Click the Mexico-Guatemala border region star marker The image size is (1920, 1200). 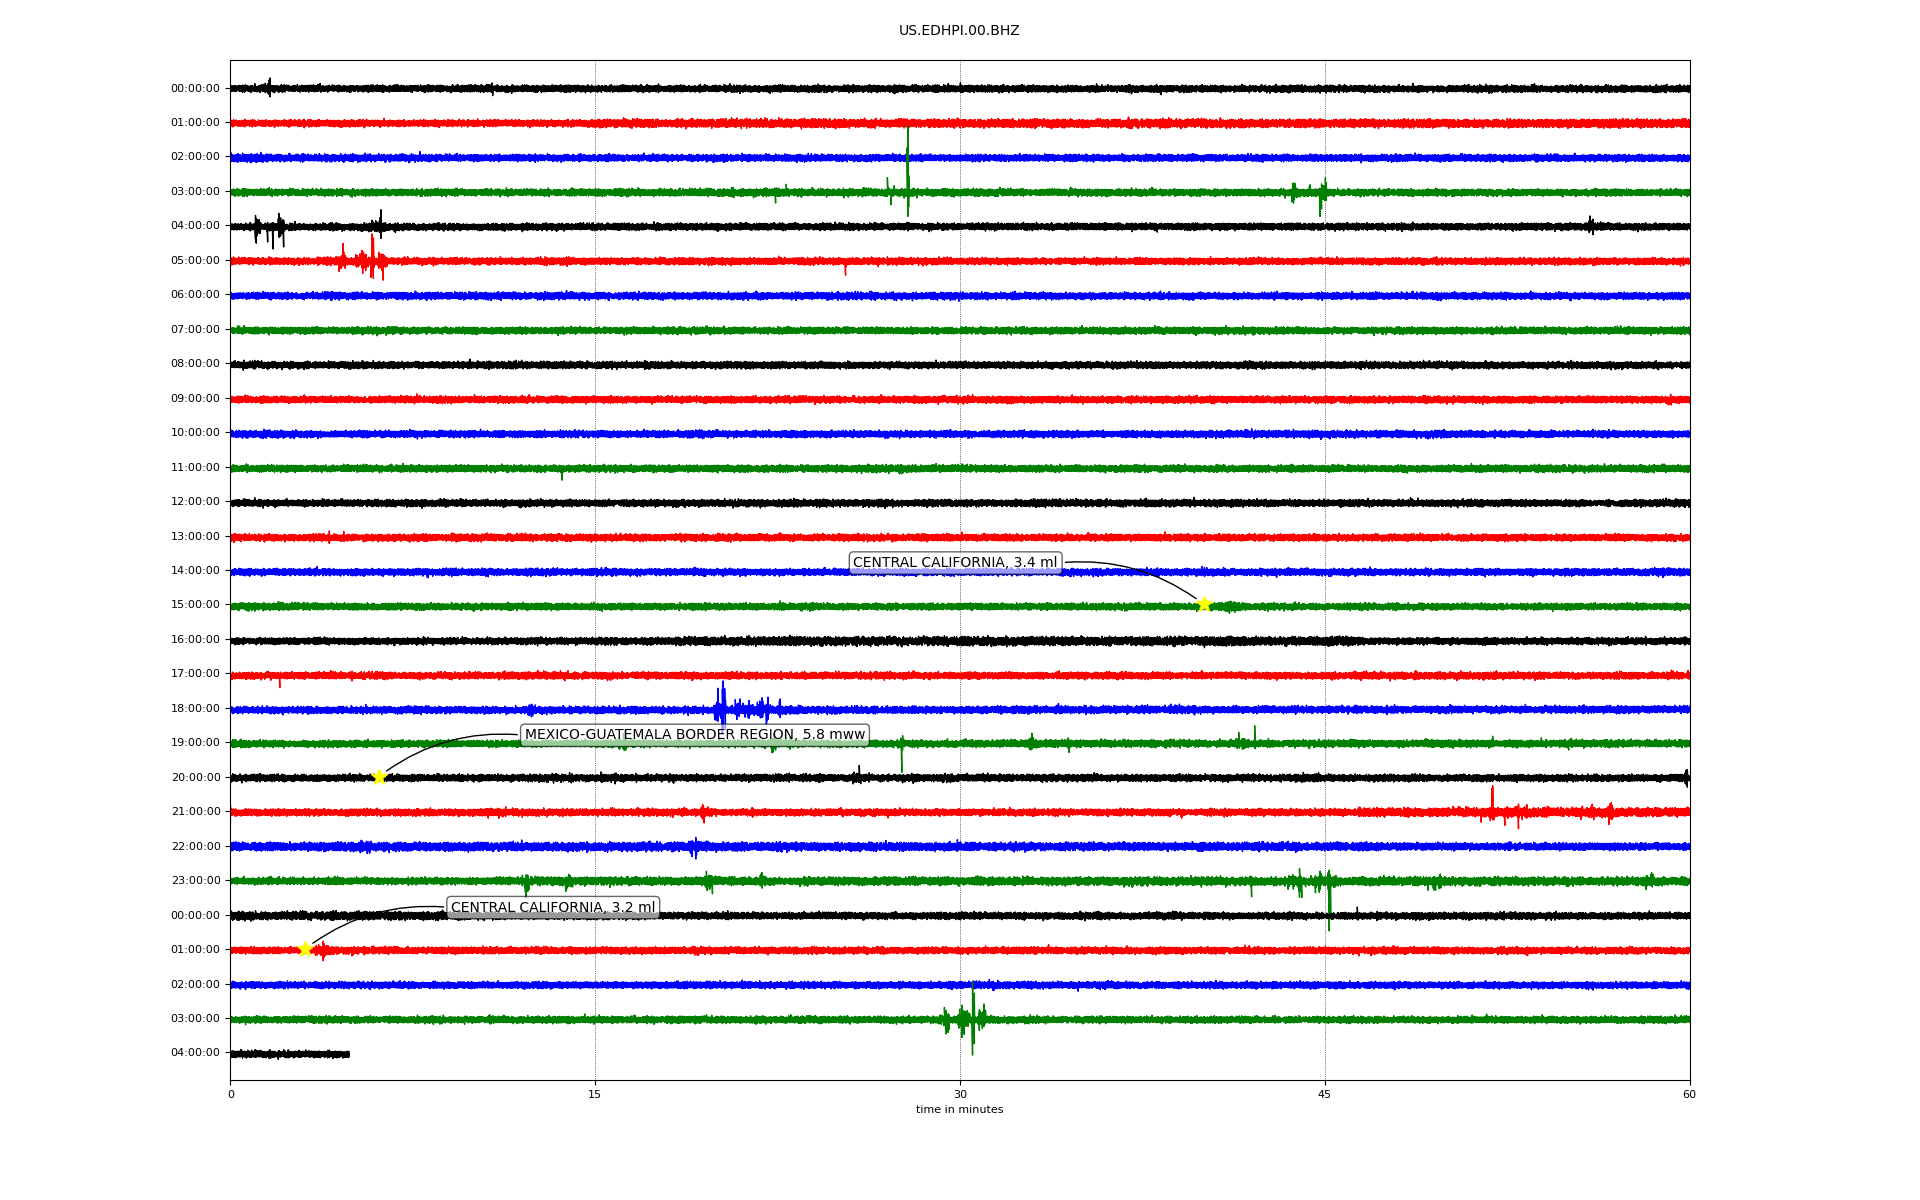click(379, 777)
